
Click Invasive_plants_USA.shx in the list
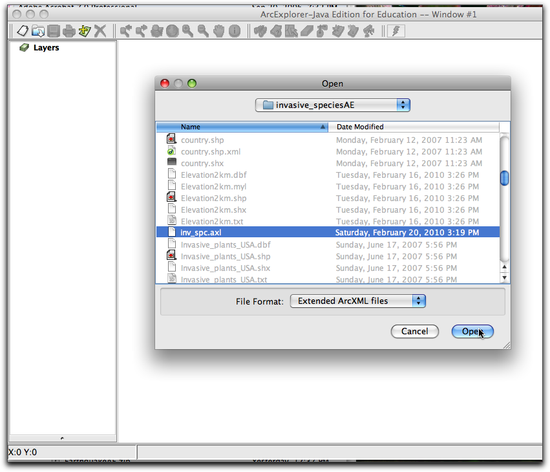coord(226,268)
